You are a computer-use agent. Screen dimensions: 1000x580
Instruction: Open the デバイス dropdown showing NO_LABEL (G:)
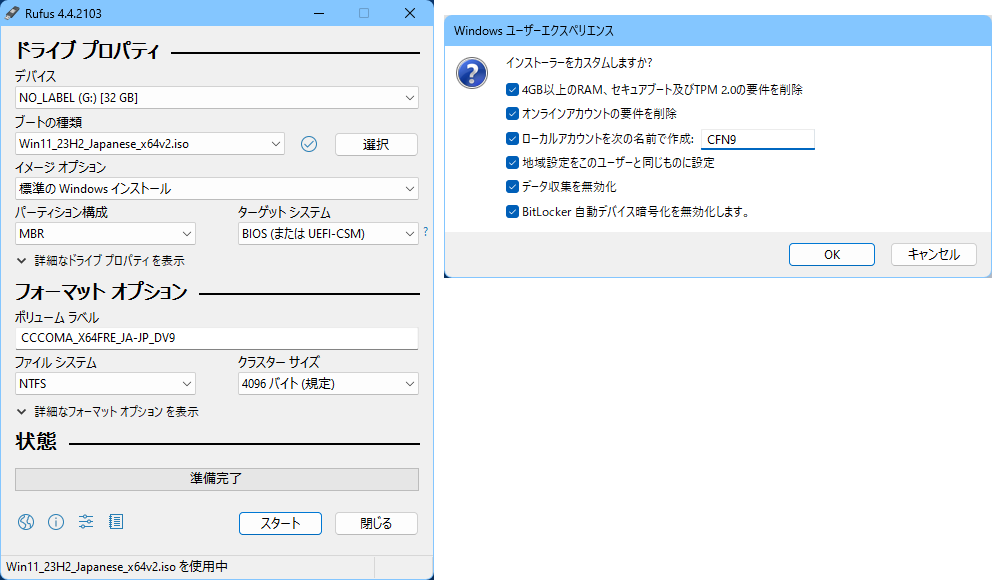216,98
